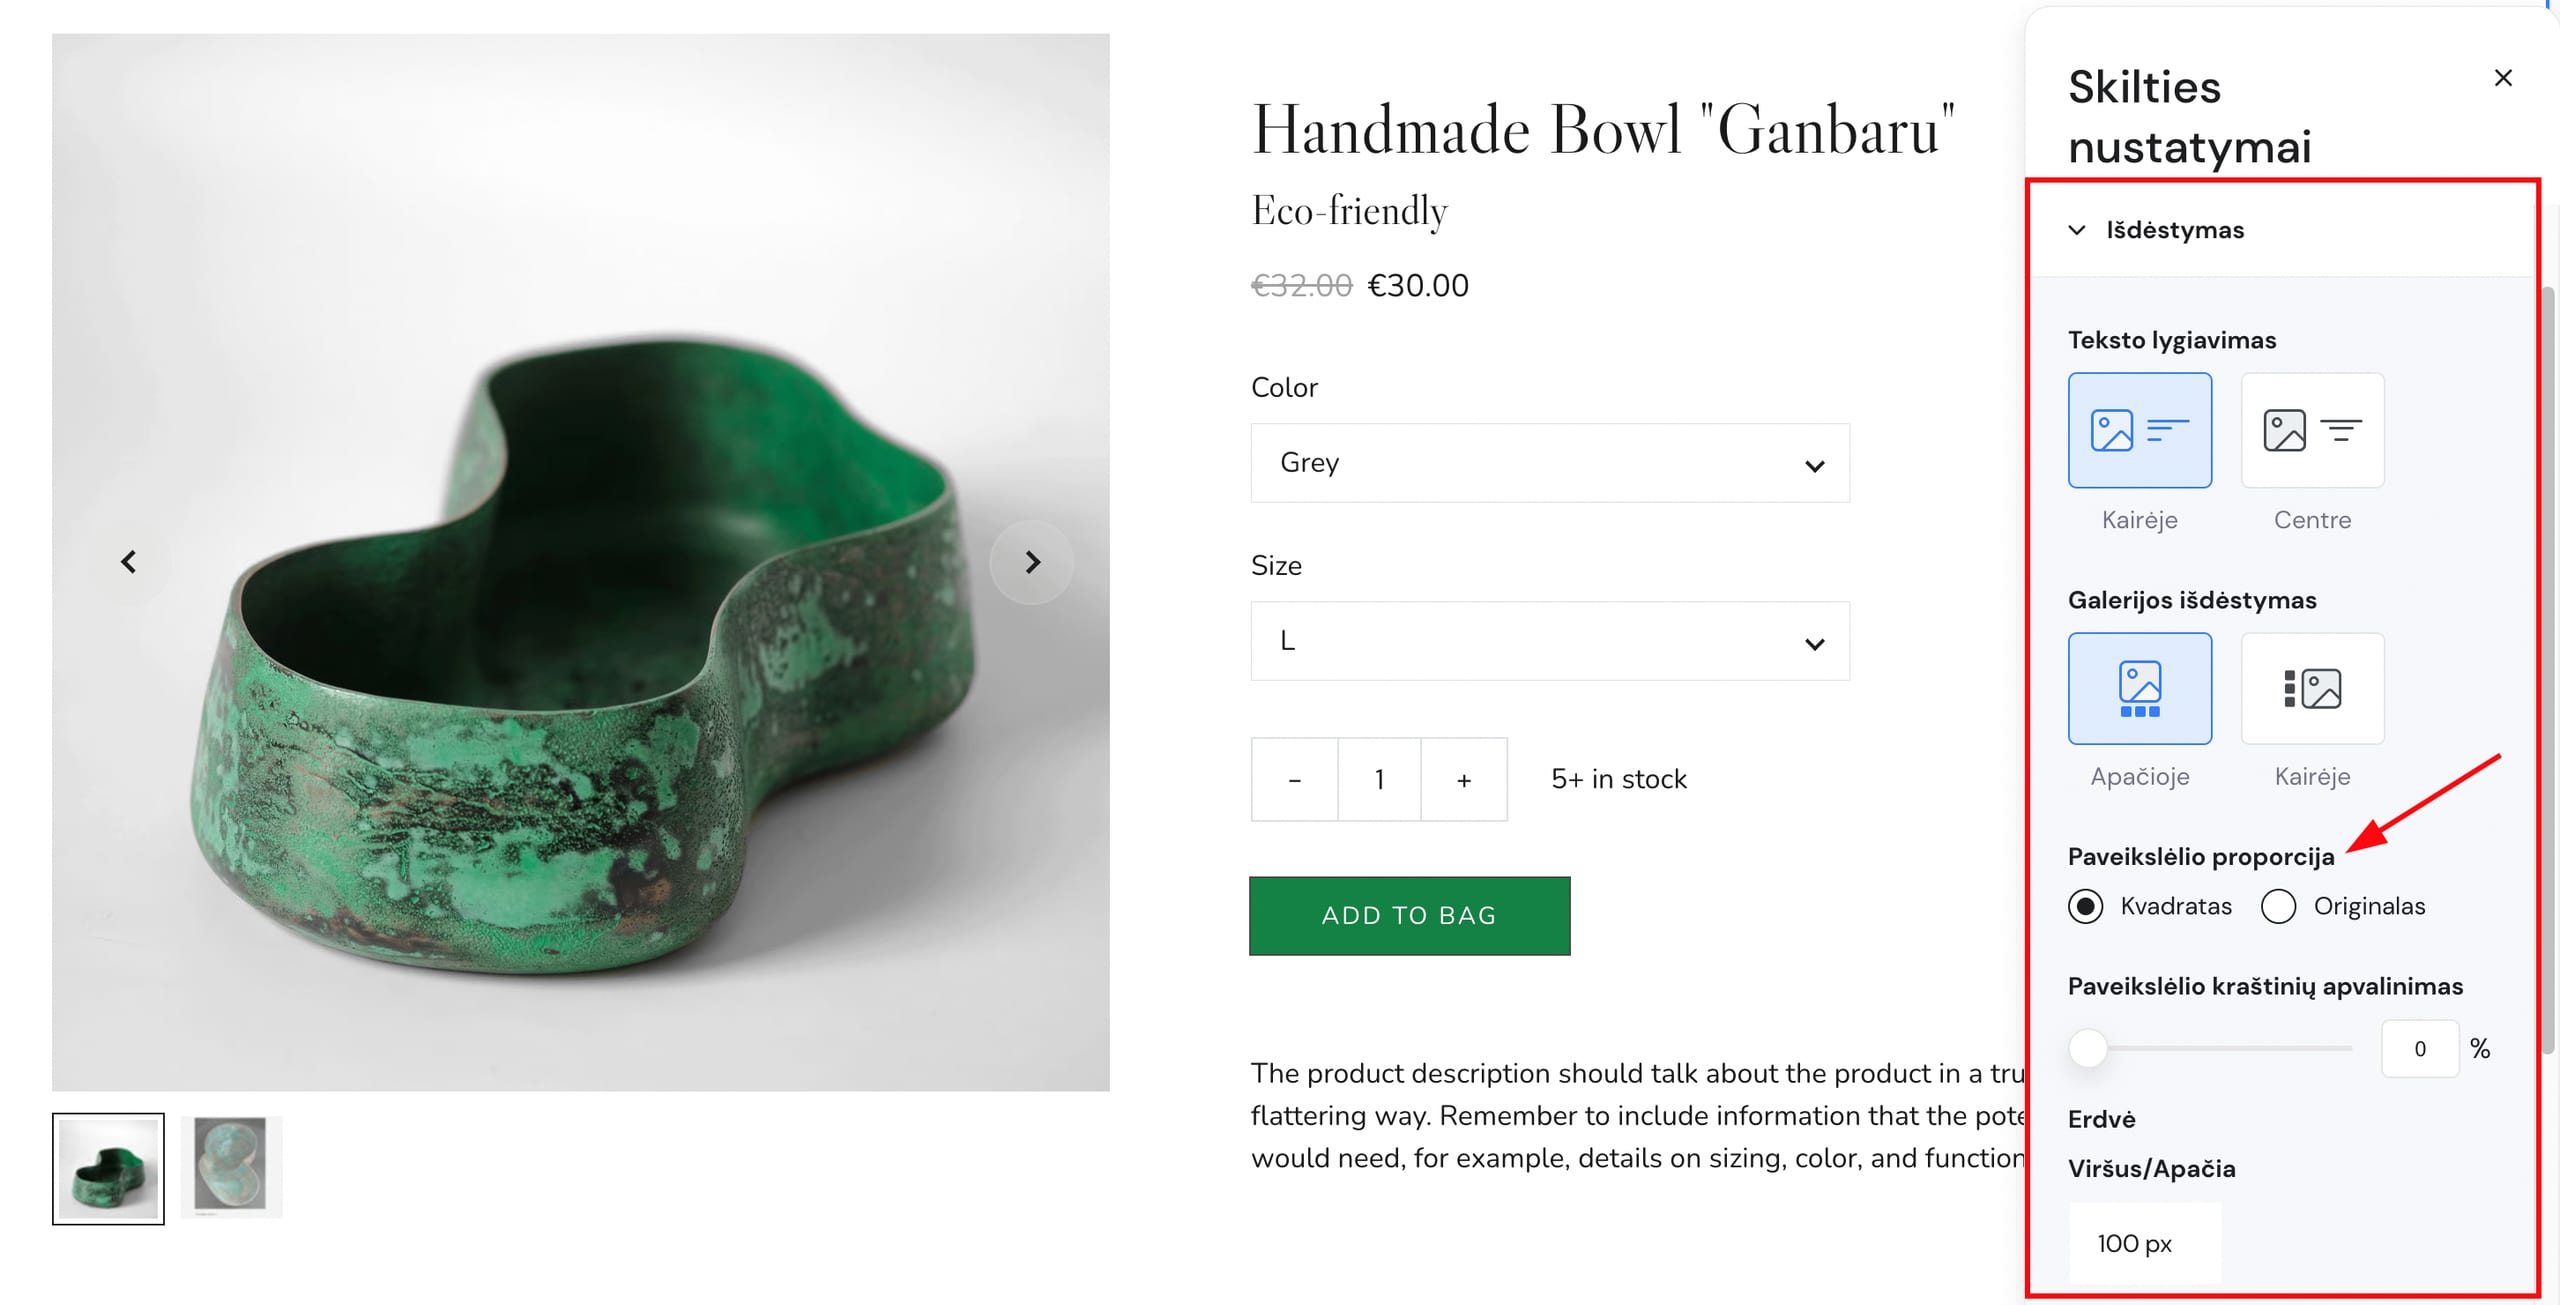Collapse the Išdėstymas section
The width and height of the screenshot is (2560, 1305).
click(x=2077, y=230)
